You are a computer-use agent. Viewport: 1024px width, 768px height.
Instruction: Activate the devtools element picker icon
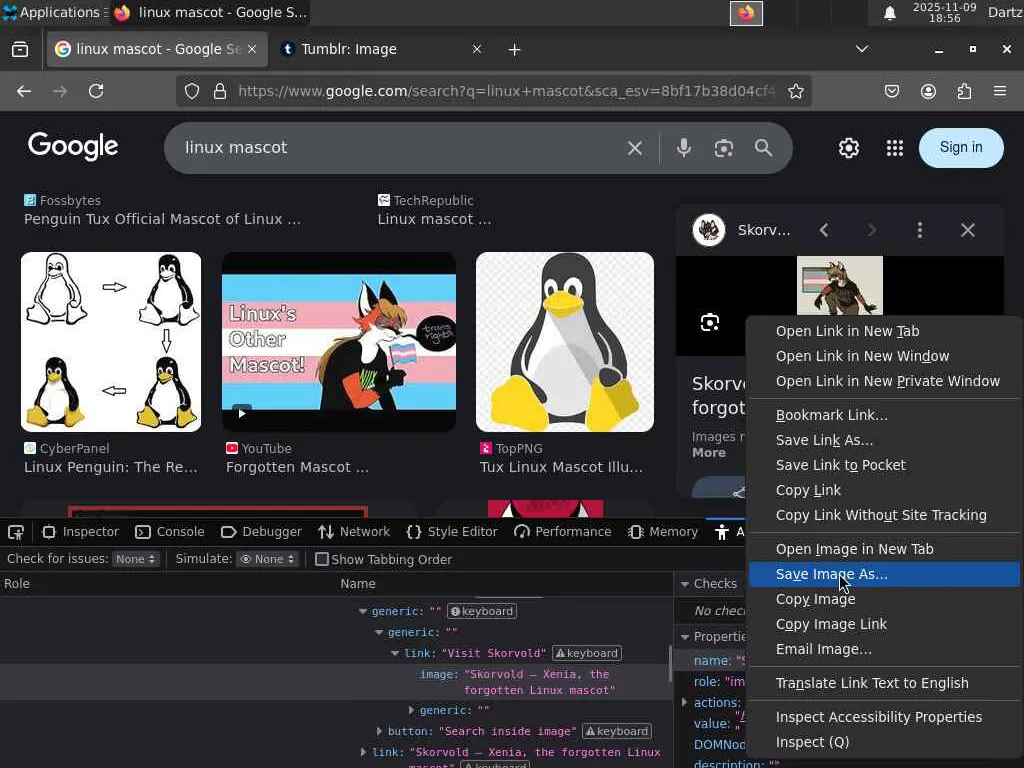pyautogui.click(x=16, y=532)
